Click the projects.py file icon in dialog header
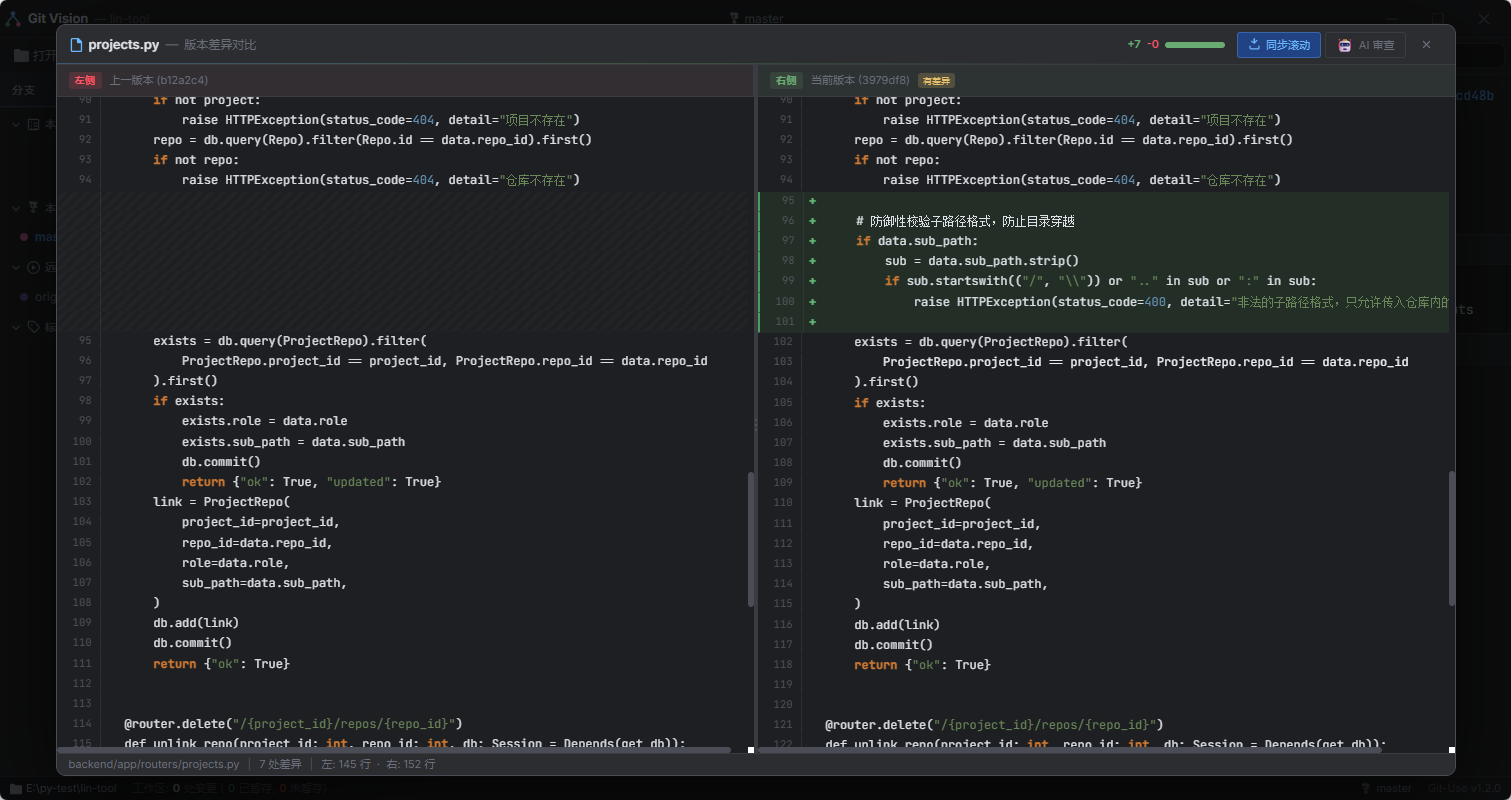Screen dimensions: 1511x800 click(x=76, y=45)
